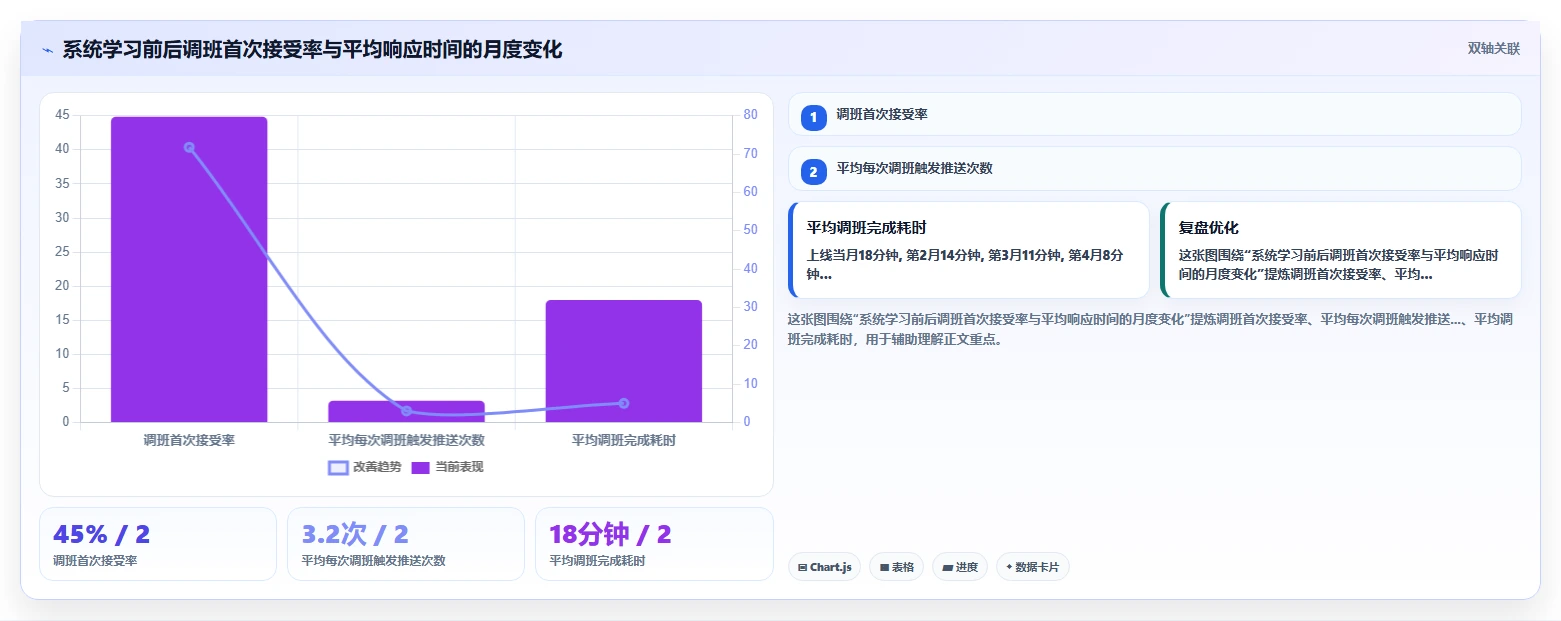Select list item 2 平均每次调班触发推送次数
Image resolution: width=1561 pixels, height=621 pixels.
(x=1154, y=169)
